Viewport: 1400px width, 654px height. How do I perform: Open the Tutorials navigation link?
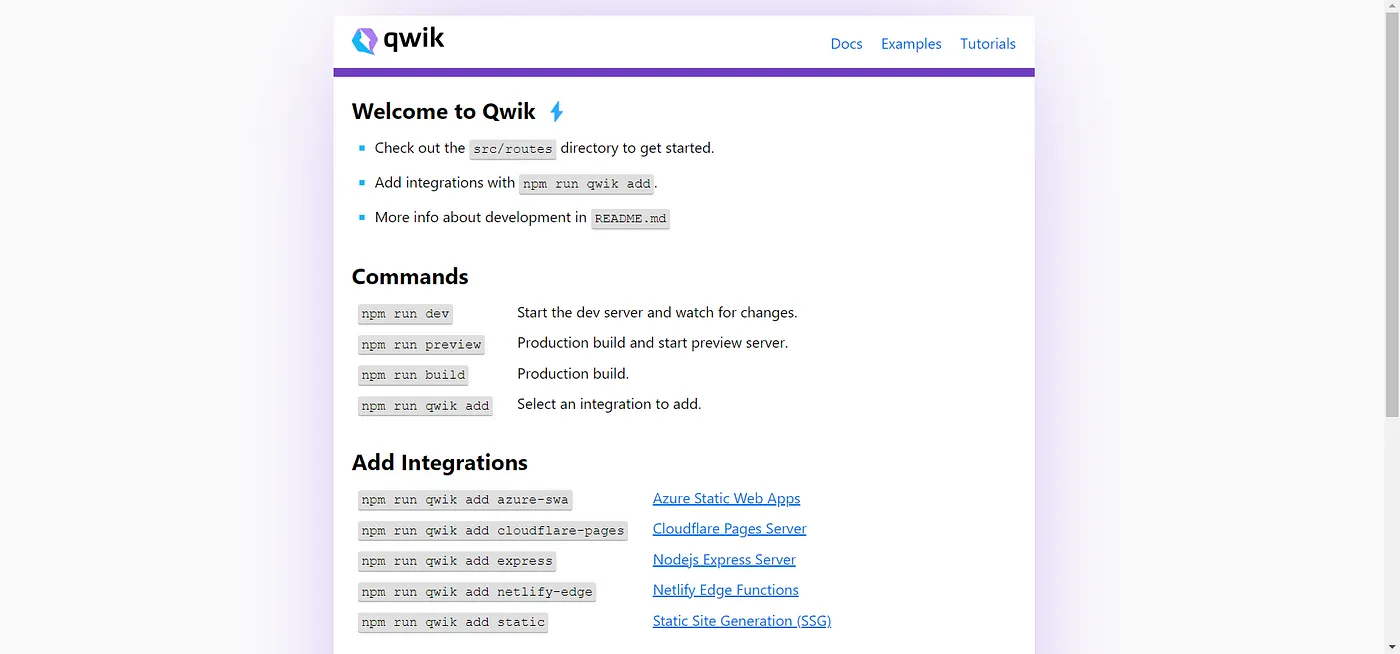(x=988, y=43)
